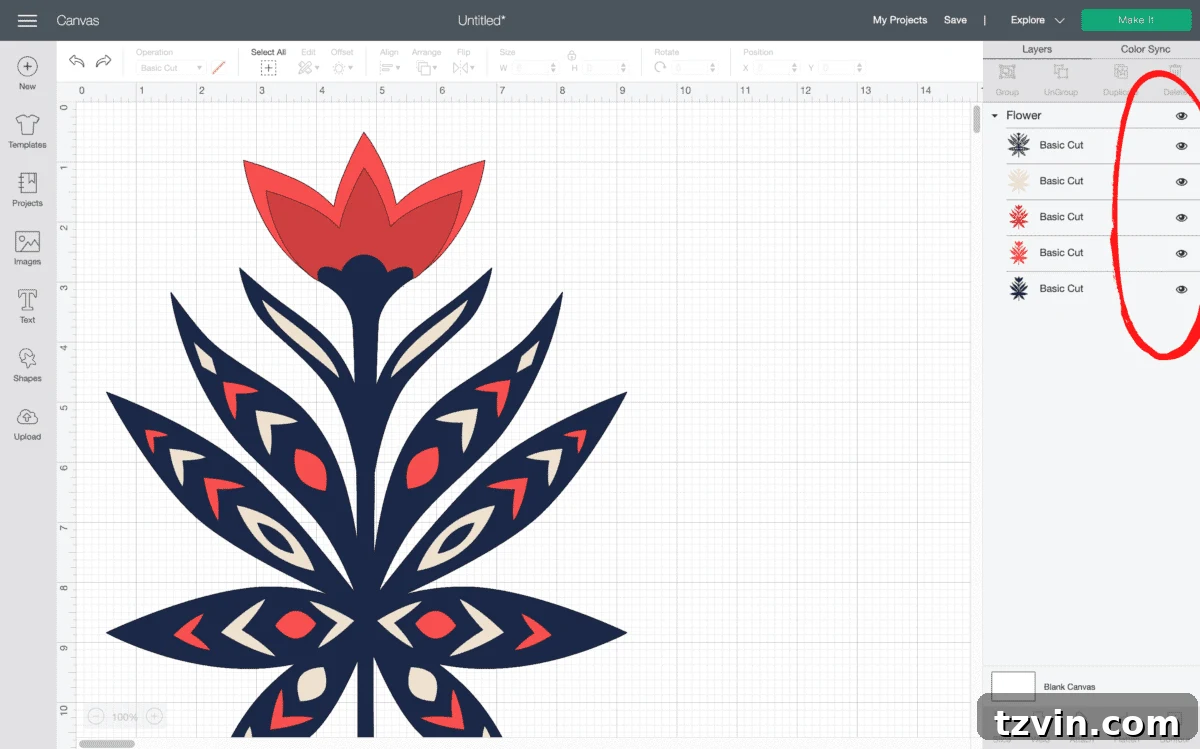Click the Rotate icon
This screenshot has width=1200, height=749.
[660, 67]
